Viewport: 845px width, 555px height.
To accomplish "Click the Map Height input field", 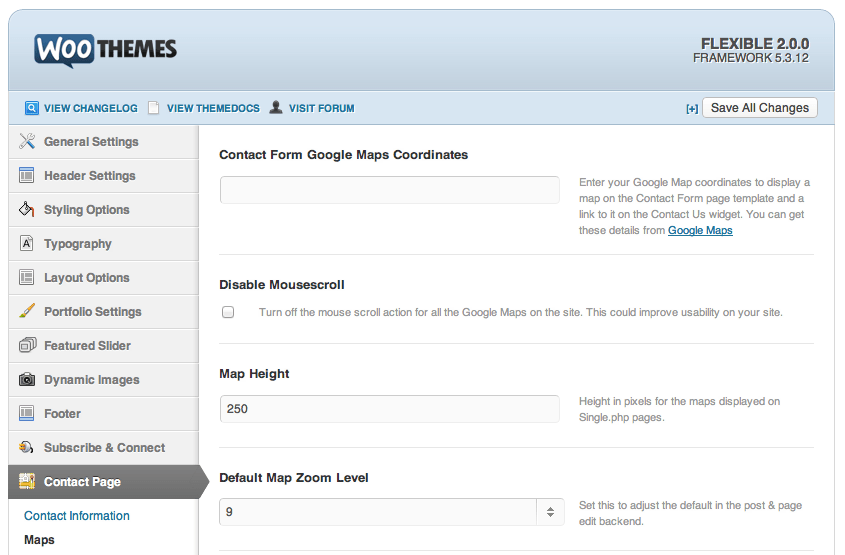I will coord(389,409).
